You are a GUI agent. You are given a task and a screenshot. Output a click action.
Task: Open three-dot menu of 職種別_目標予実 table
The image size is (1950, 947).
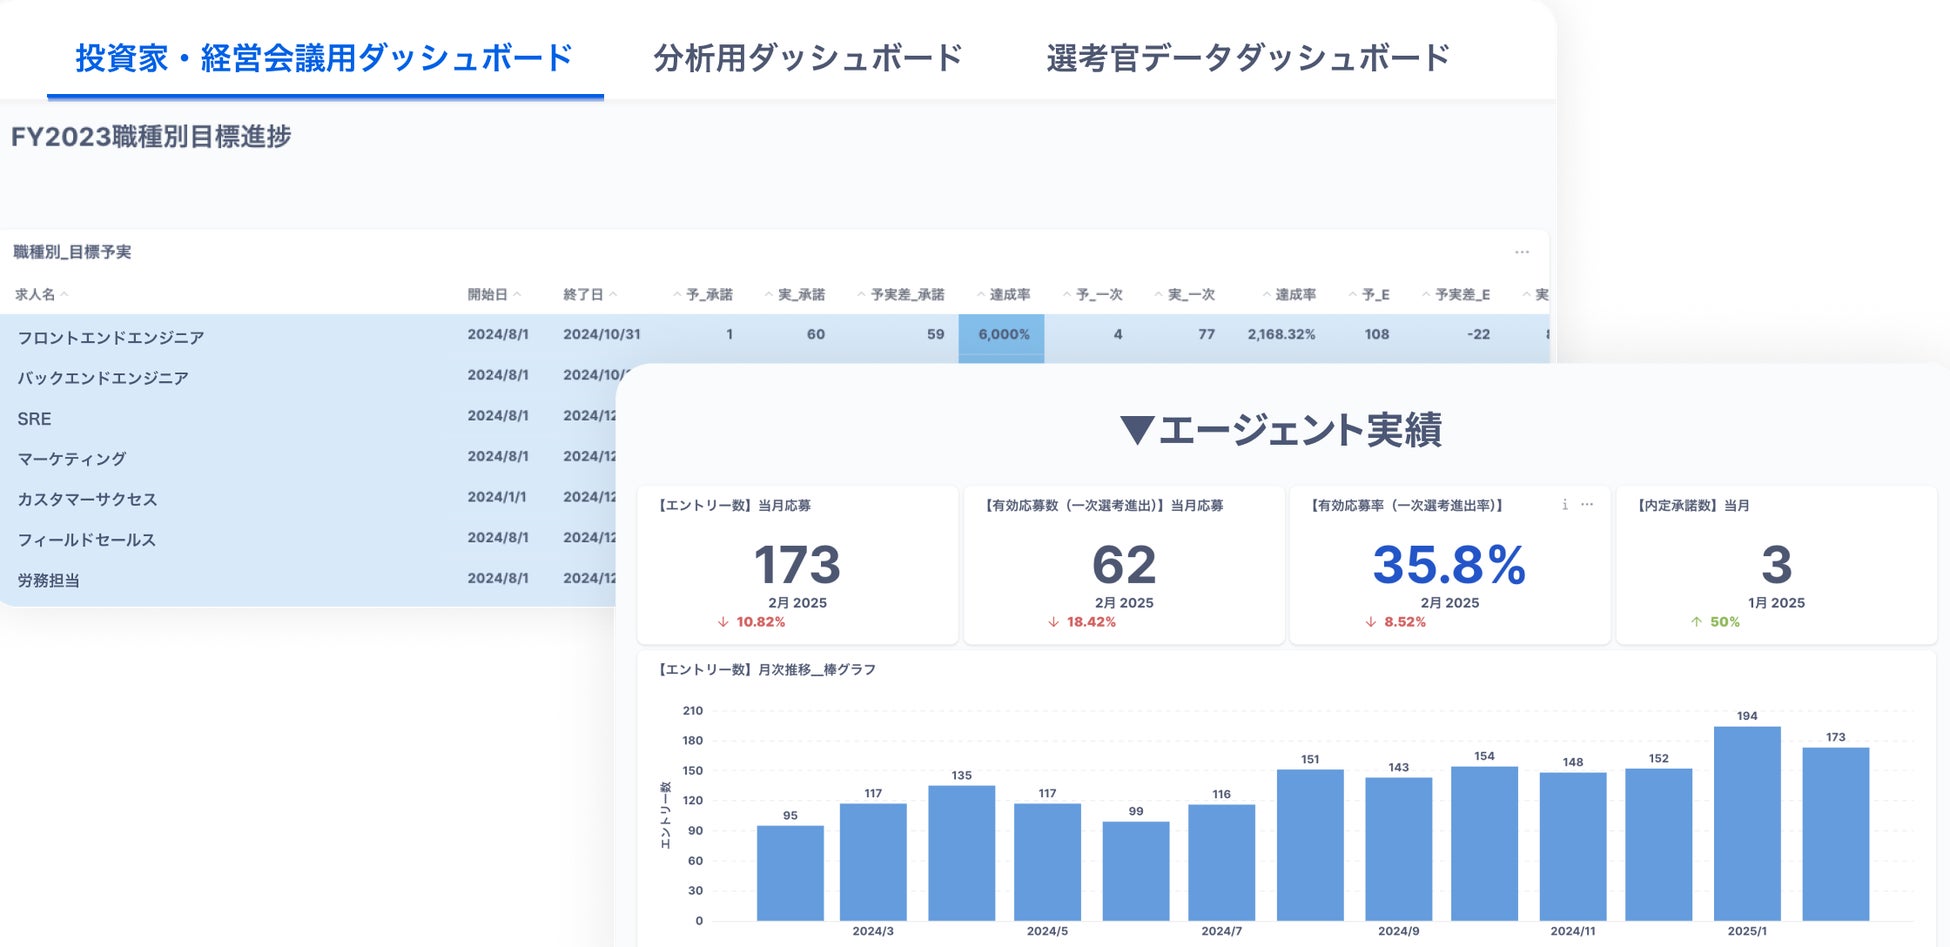1521,252
